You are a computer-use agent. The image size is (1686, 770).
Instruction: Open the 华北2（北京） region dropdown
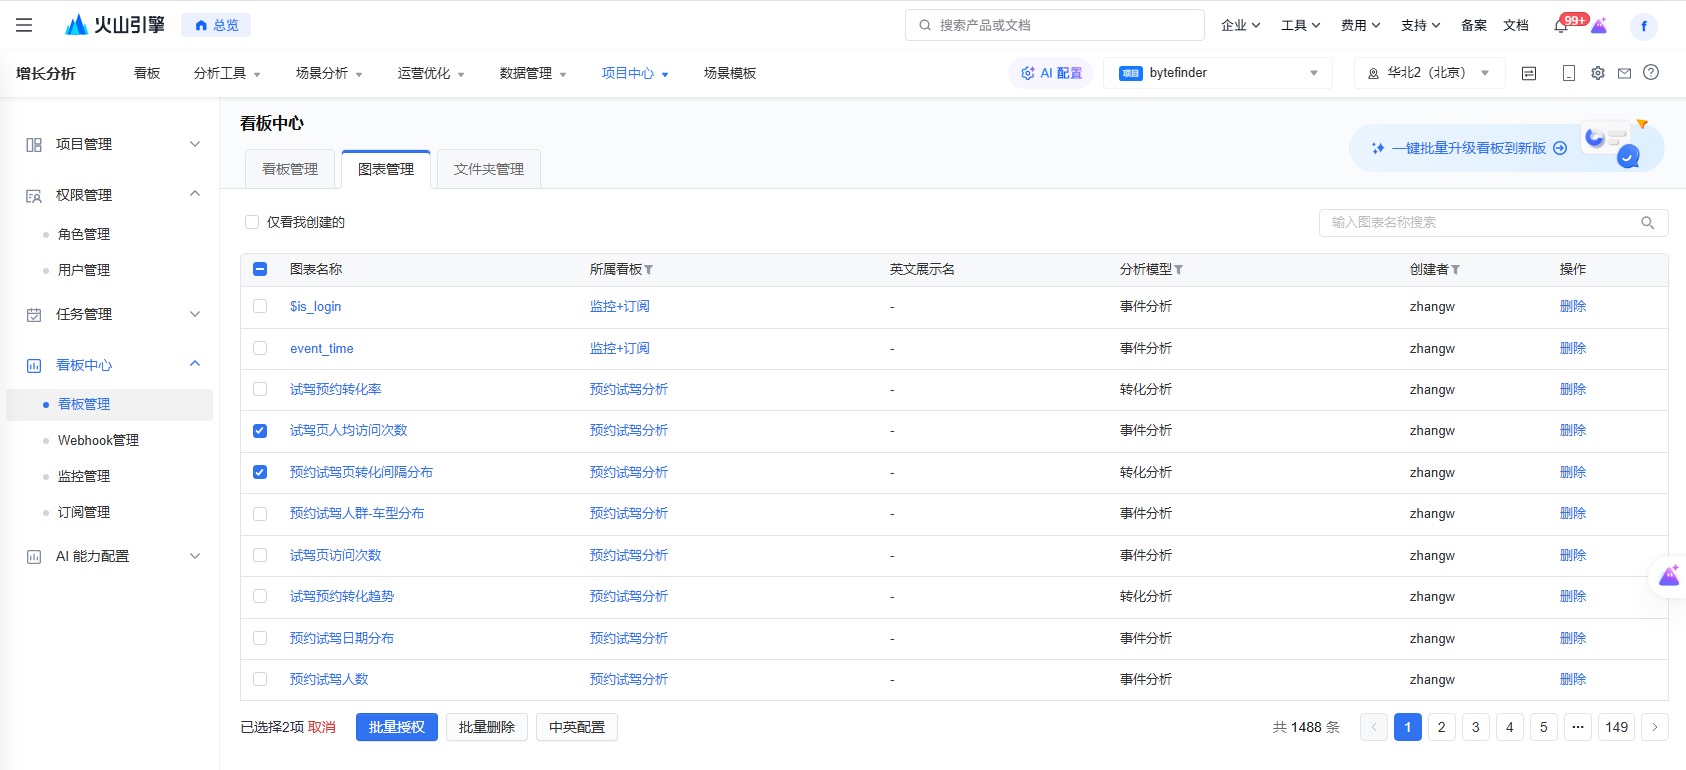point(1429,73)
